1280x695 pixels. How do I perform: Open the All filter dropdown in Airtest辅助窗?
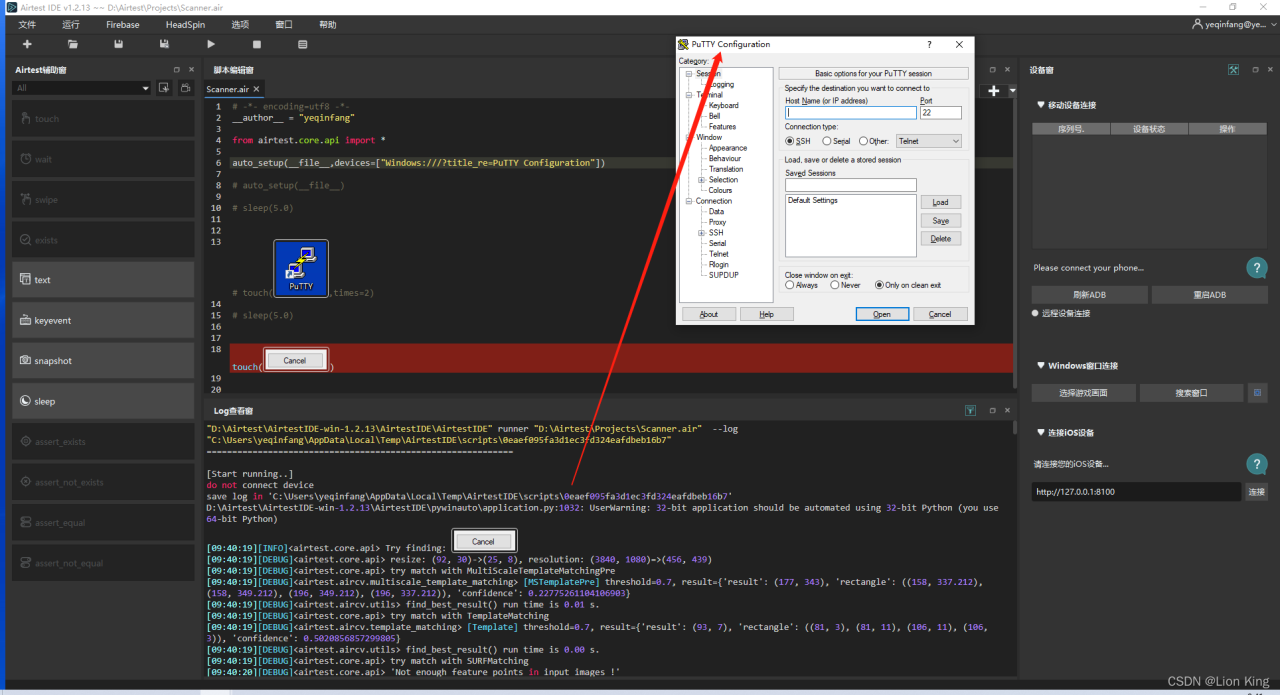pyautogui.click(x=82, y=88)
